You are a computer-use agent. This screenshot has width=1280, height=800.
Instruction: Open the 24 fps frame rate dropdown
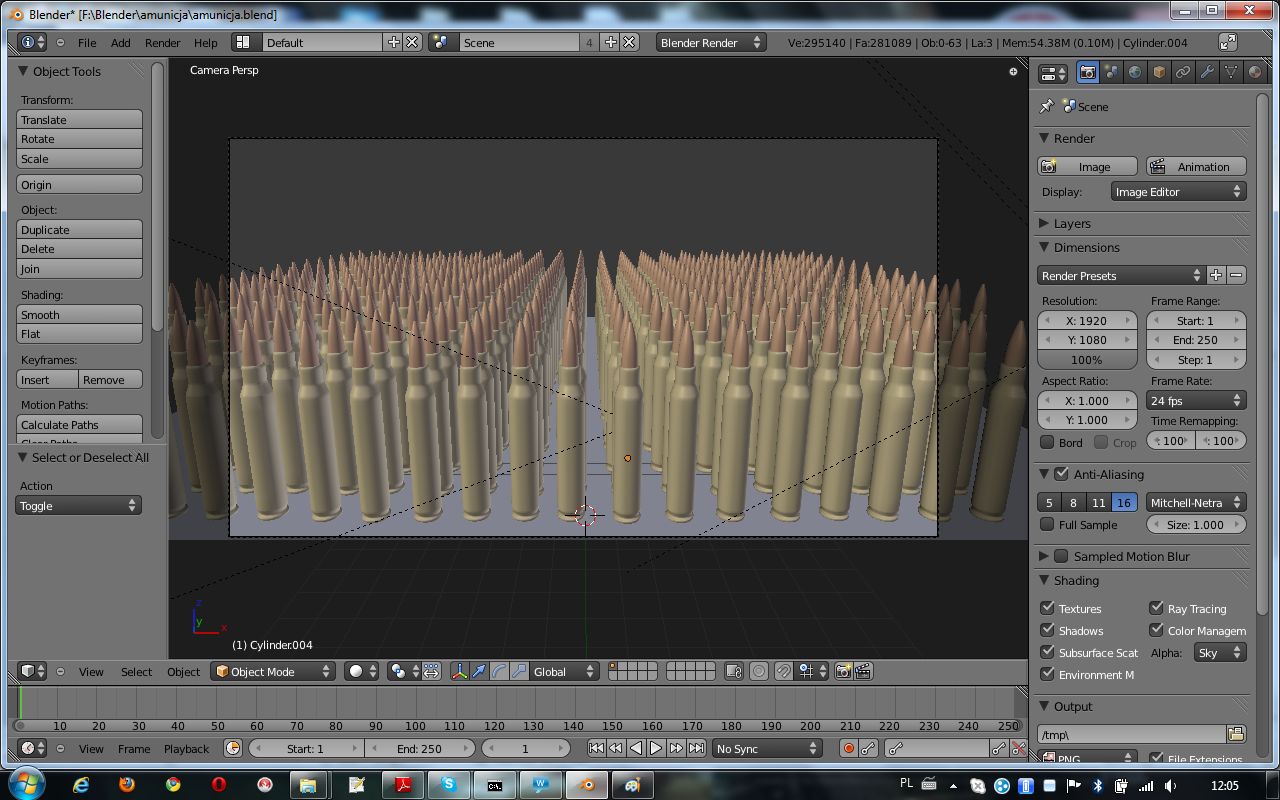[1196, 400]
